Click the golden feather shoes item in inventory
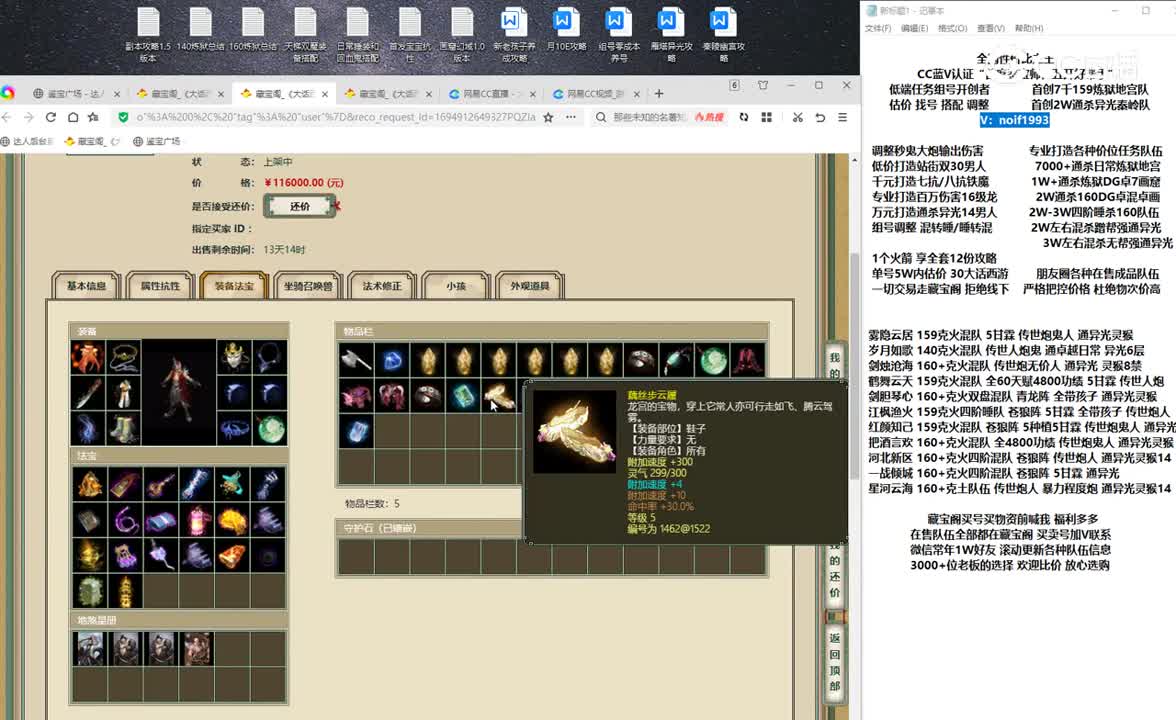Screen dimensions: 1176x720 click(x=499, y=396)
